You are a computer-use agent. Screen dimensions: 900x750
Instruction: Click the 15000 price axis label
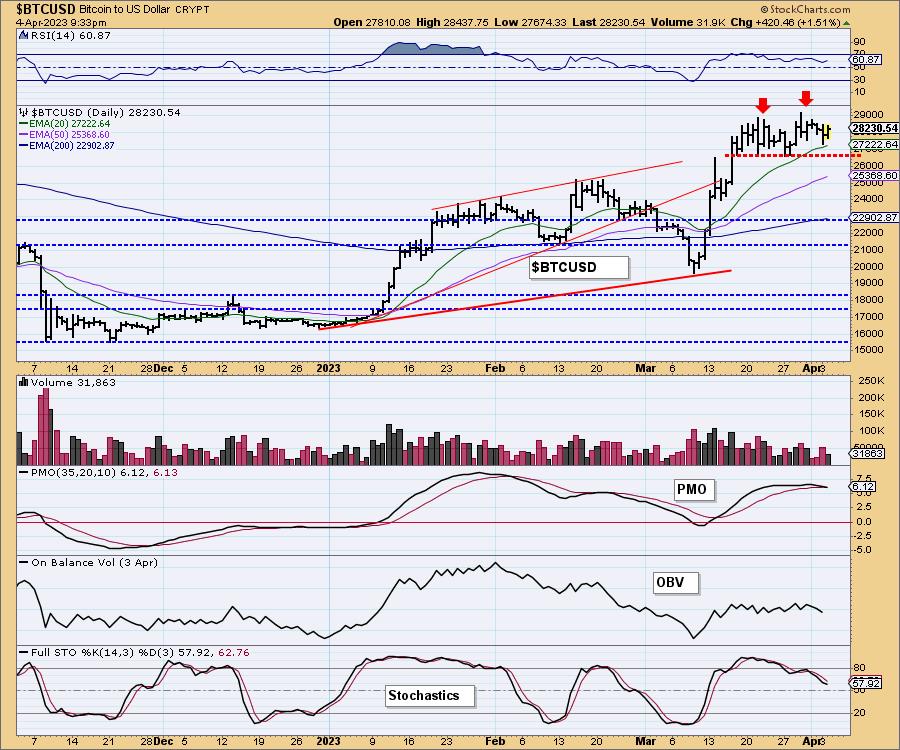(870, 349)
